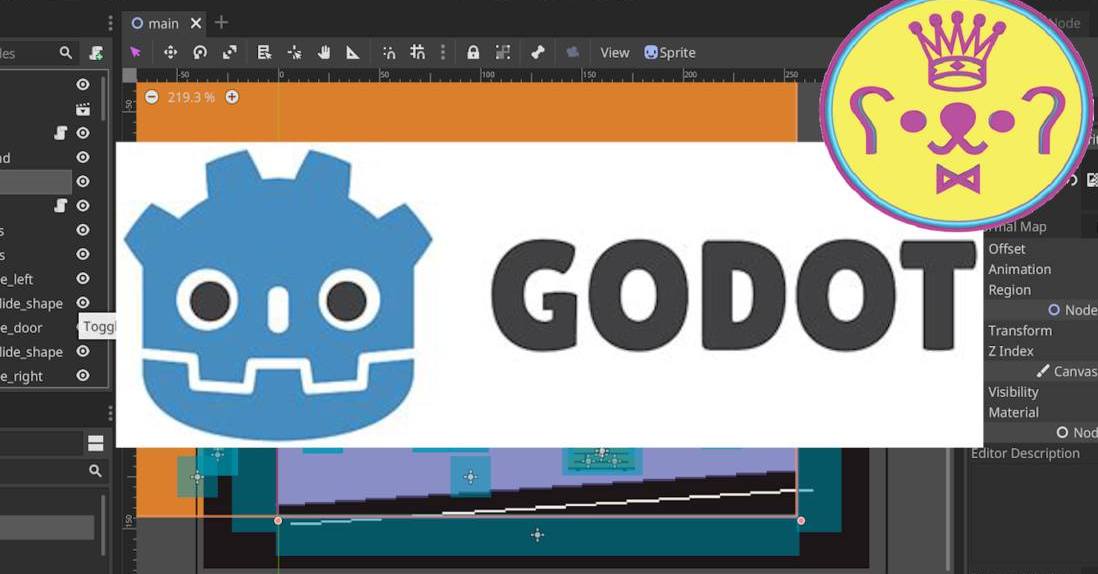The image size is (1098, 574).
Task: Click the group selected children icon
Action: 503,52
